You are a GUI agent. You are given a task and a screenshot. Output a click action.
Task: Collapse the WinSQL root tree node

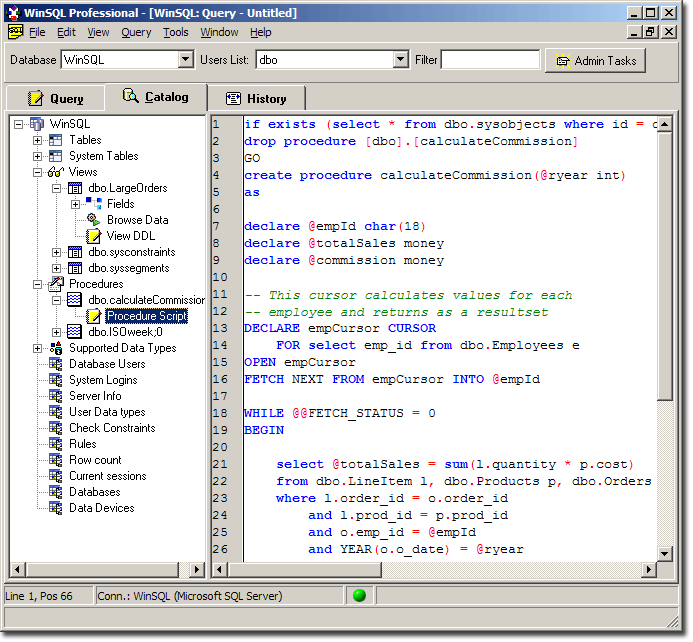point(18,125)
